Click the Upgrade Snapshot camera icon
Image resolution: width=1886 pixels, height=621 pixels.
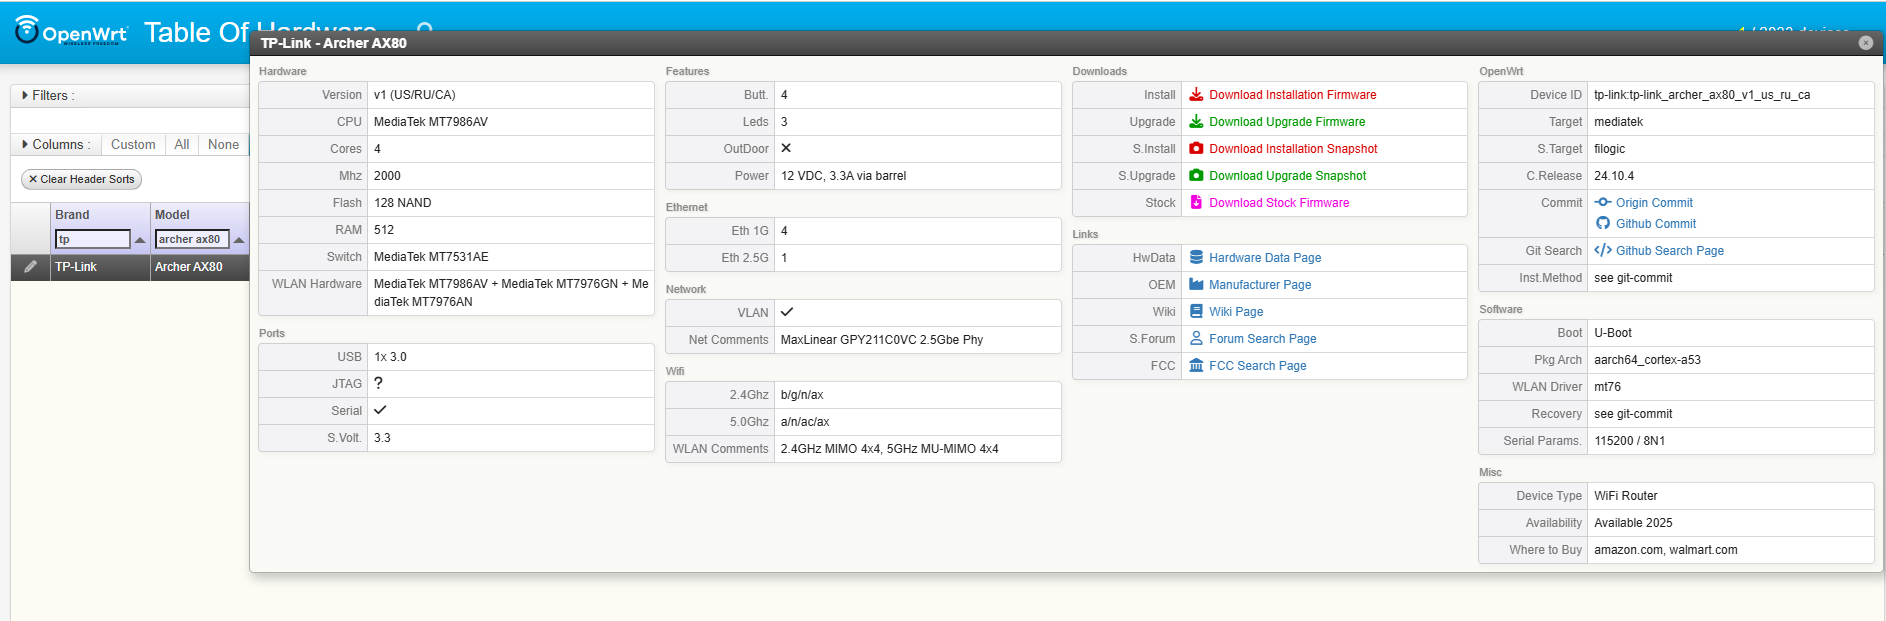(x=1196, y=176)
